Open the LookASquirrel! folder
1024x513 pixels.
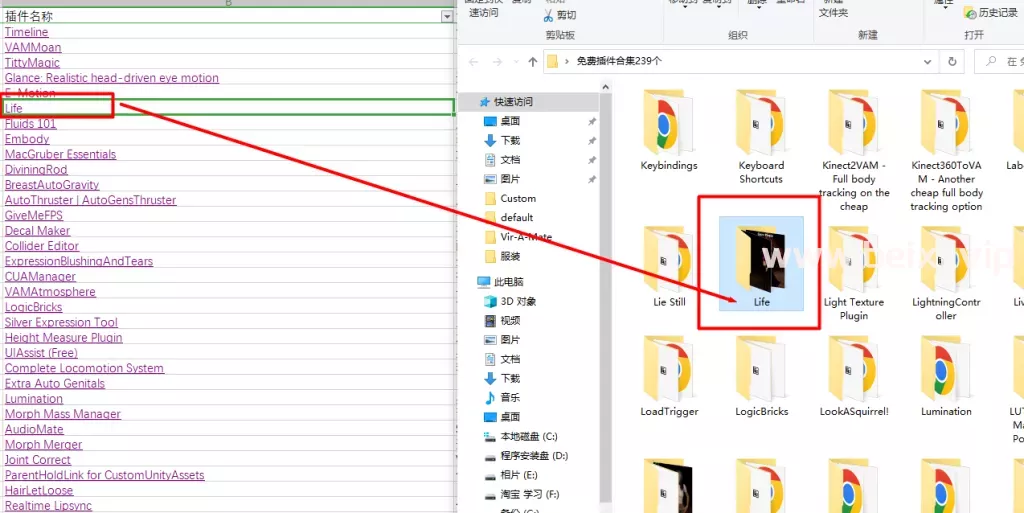coord(854,379)
